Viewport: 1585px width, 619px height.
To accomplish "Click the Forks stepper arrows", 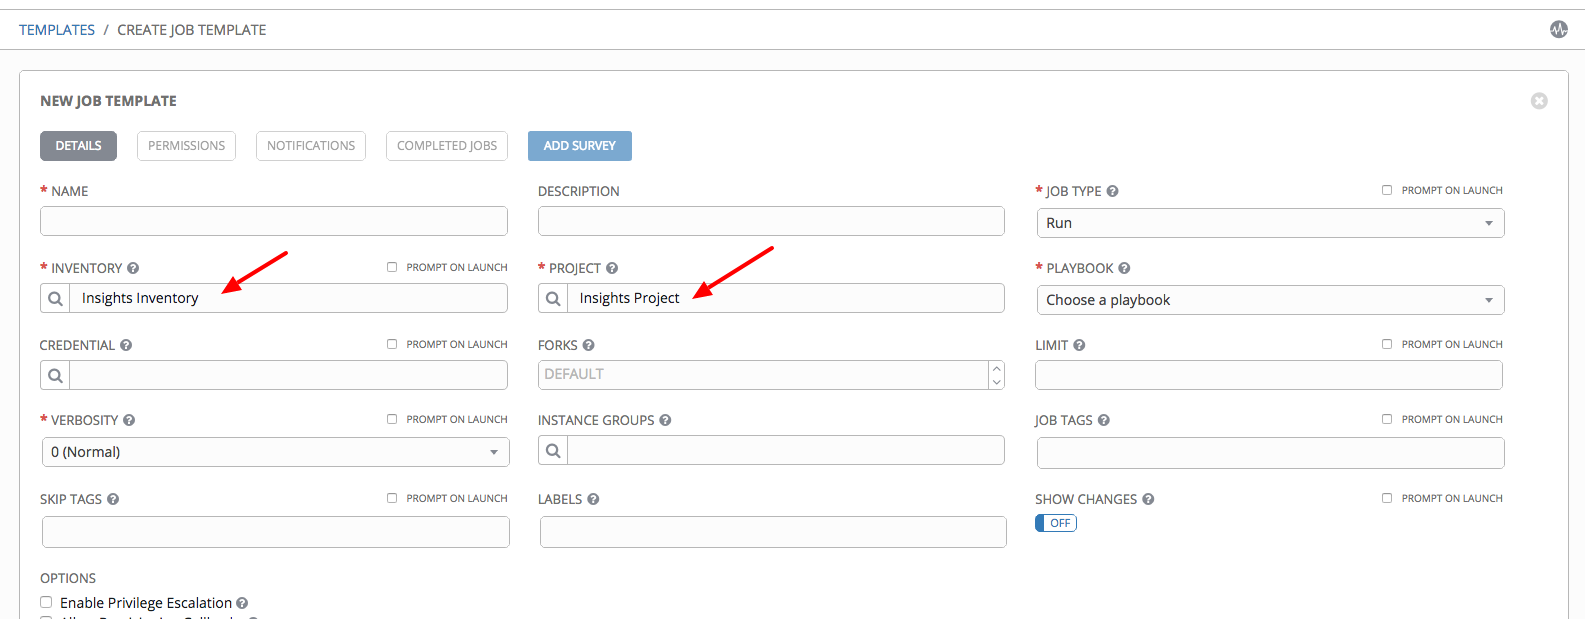I will [996, 375].
